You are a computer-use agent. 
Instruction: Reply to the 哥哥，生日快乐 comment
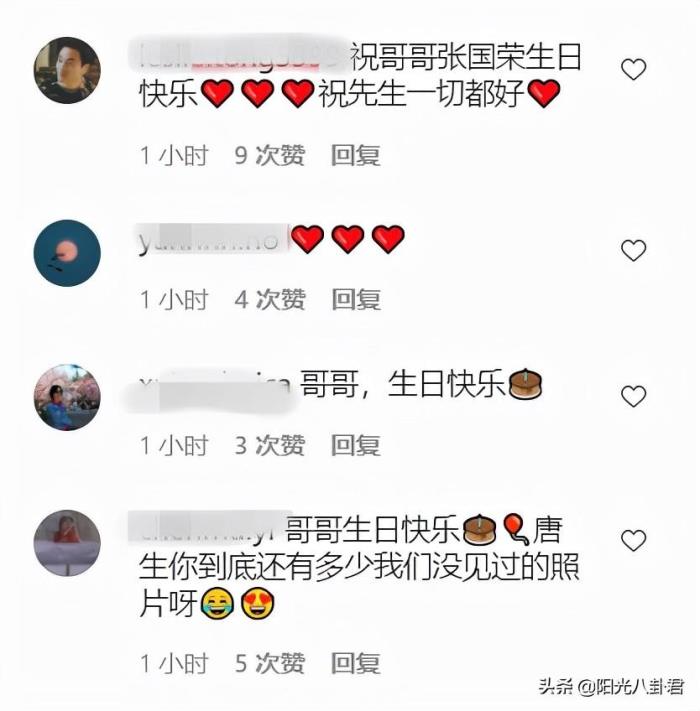pyautogui.click(x=355, y=445)
